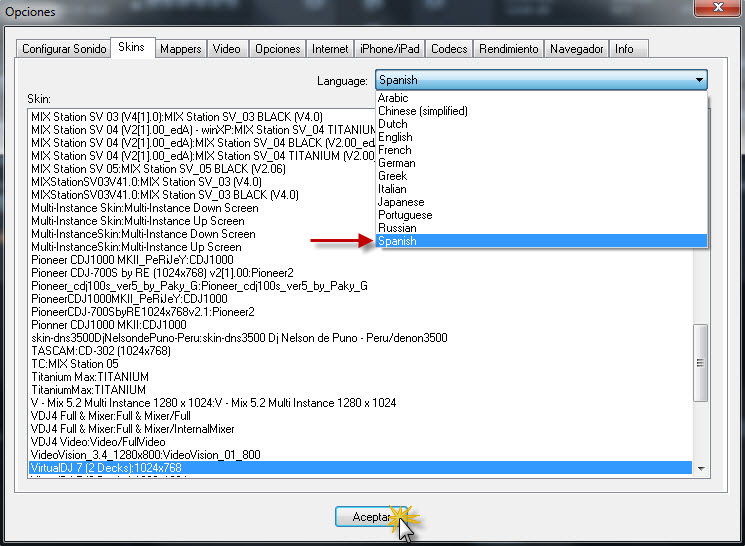
Task: Pick Japanese from the dropdown
Action: click(x=541, y=202)
